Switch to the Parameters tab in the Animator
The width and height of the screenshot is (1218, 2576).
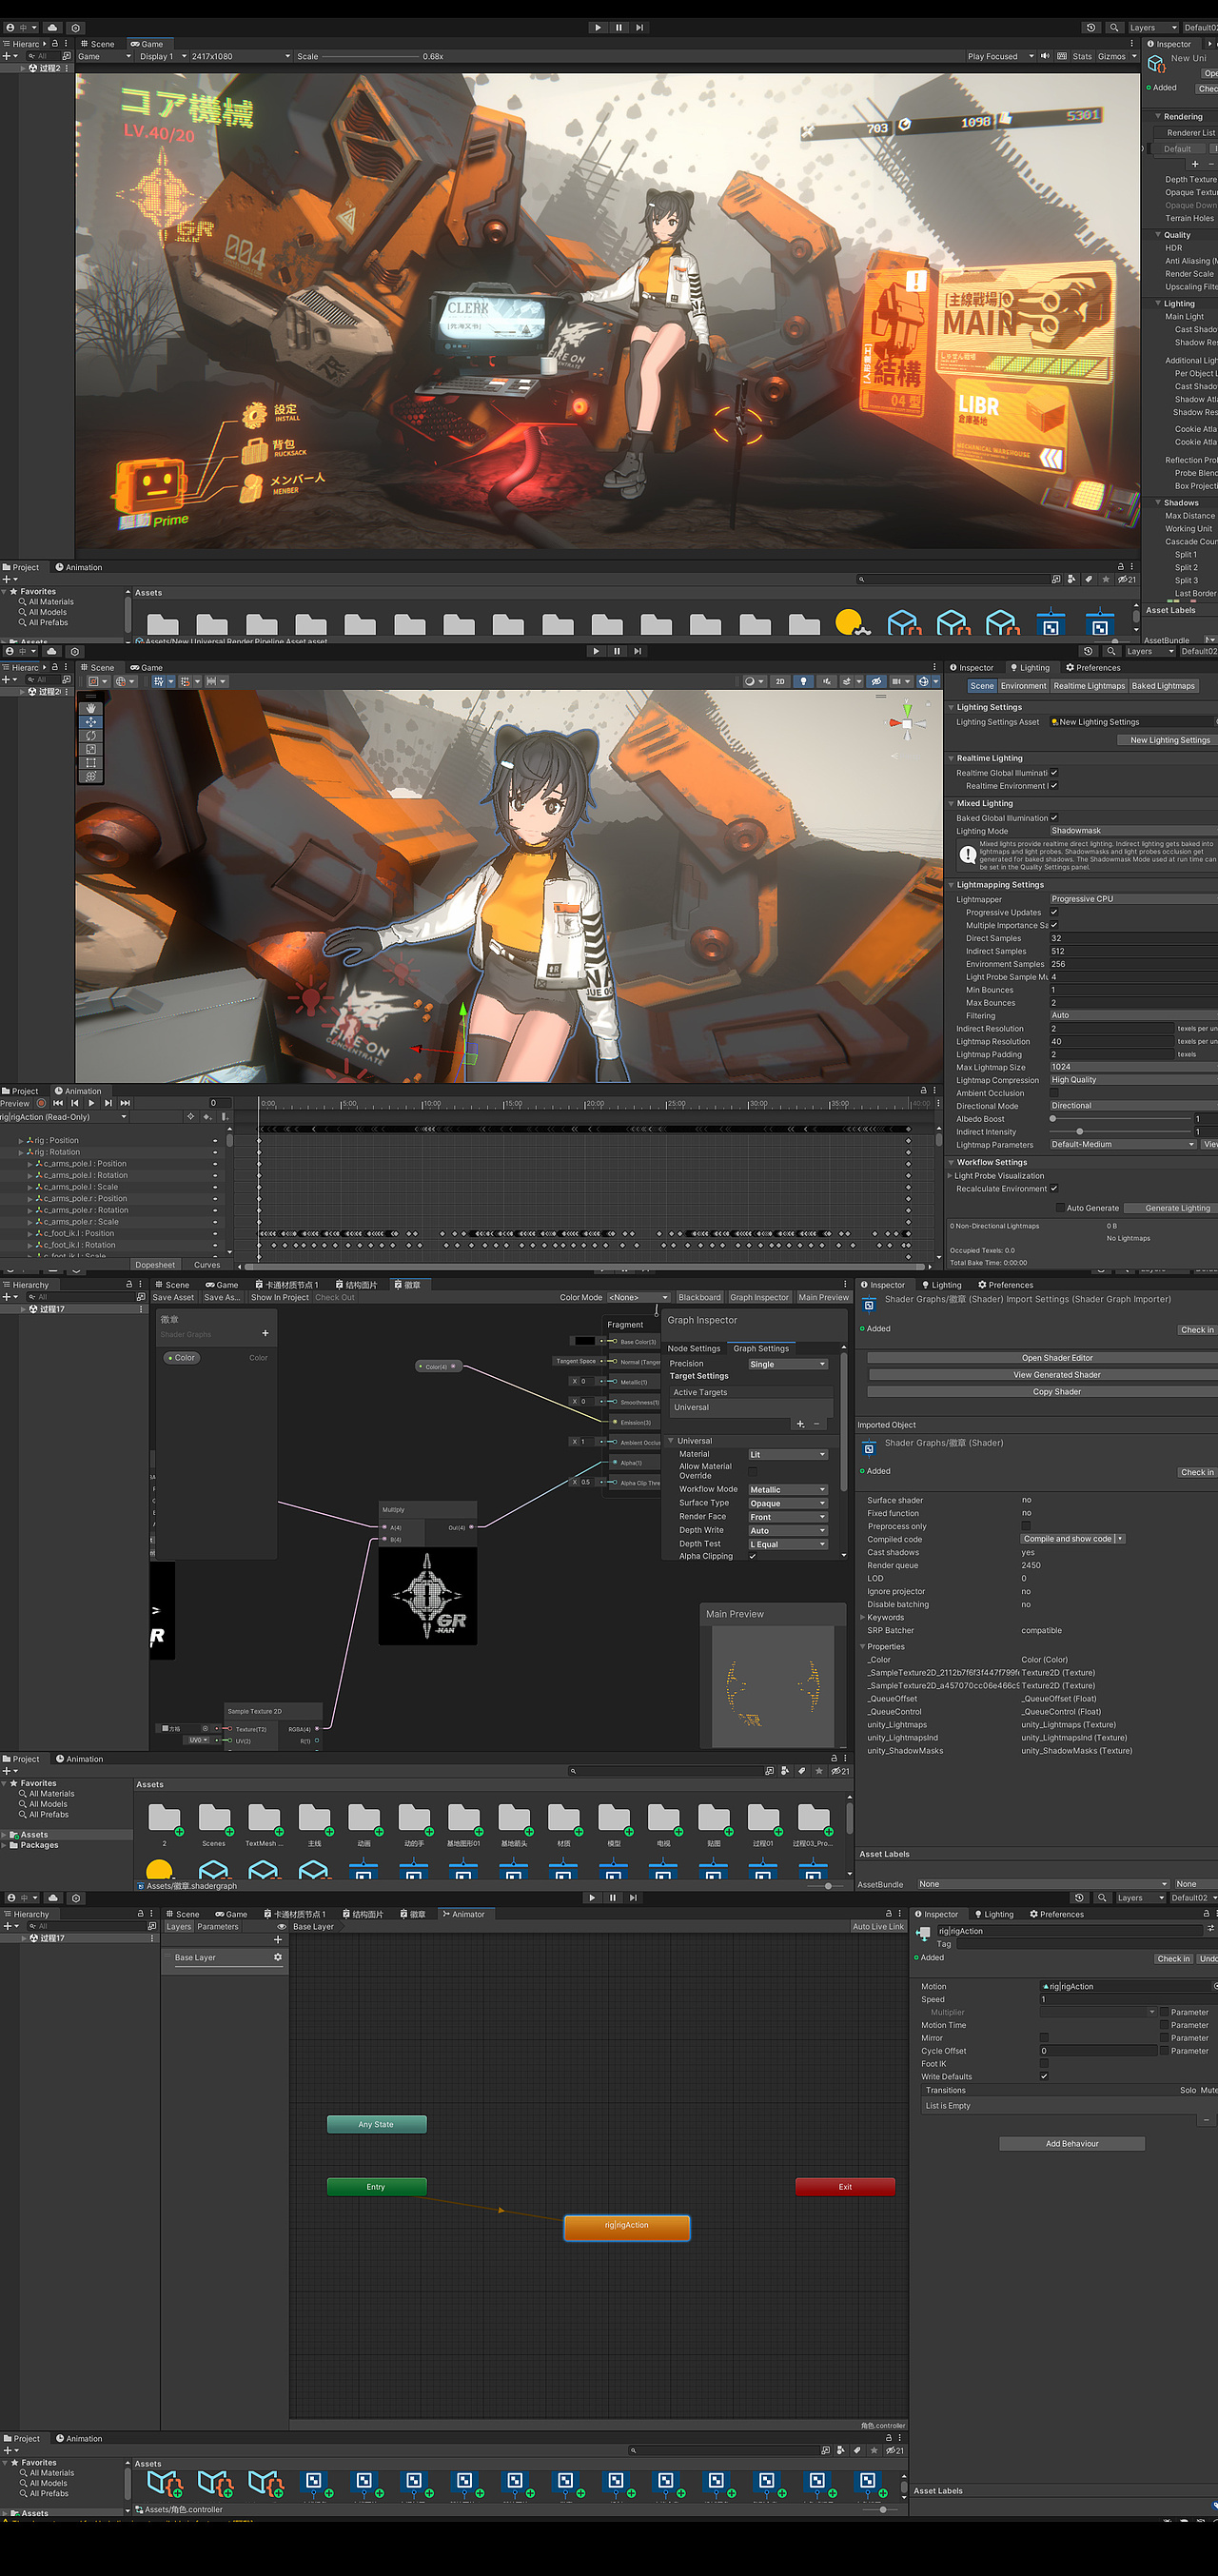218,1927
